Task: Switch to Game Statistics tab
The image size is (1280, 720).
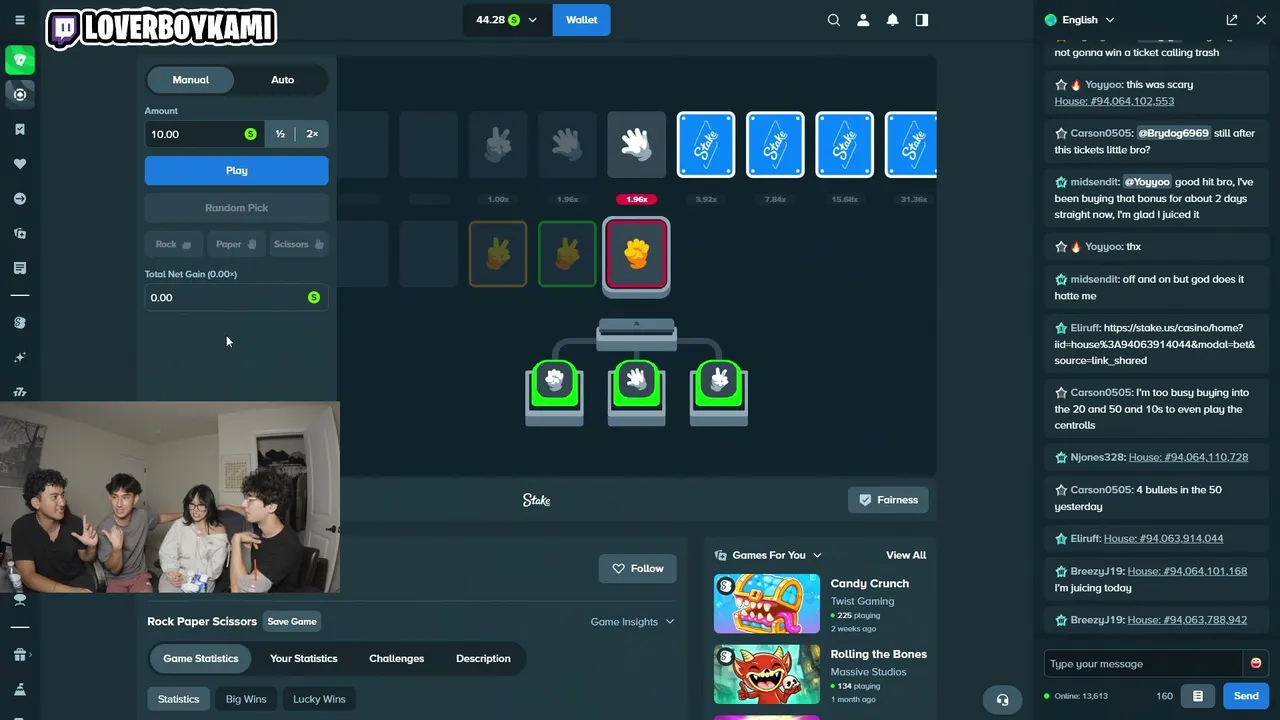Action: 201,658
